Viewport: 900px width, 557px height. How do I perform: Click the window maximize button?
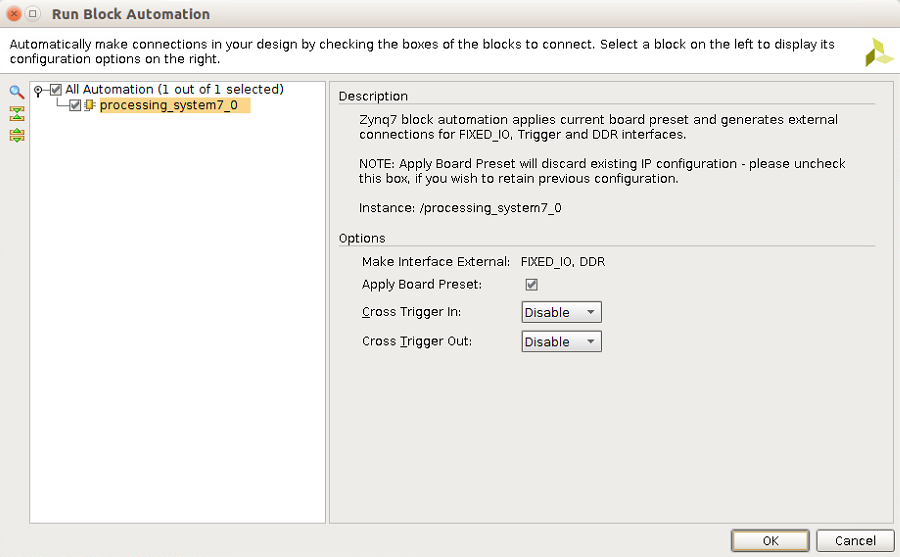[33, 14]
